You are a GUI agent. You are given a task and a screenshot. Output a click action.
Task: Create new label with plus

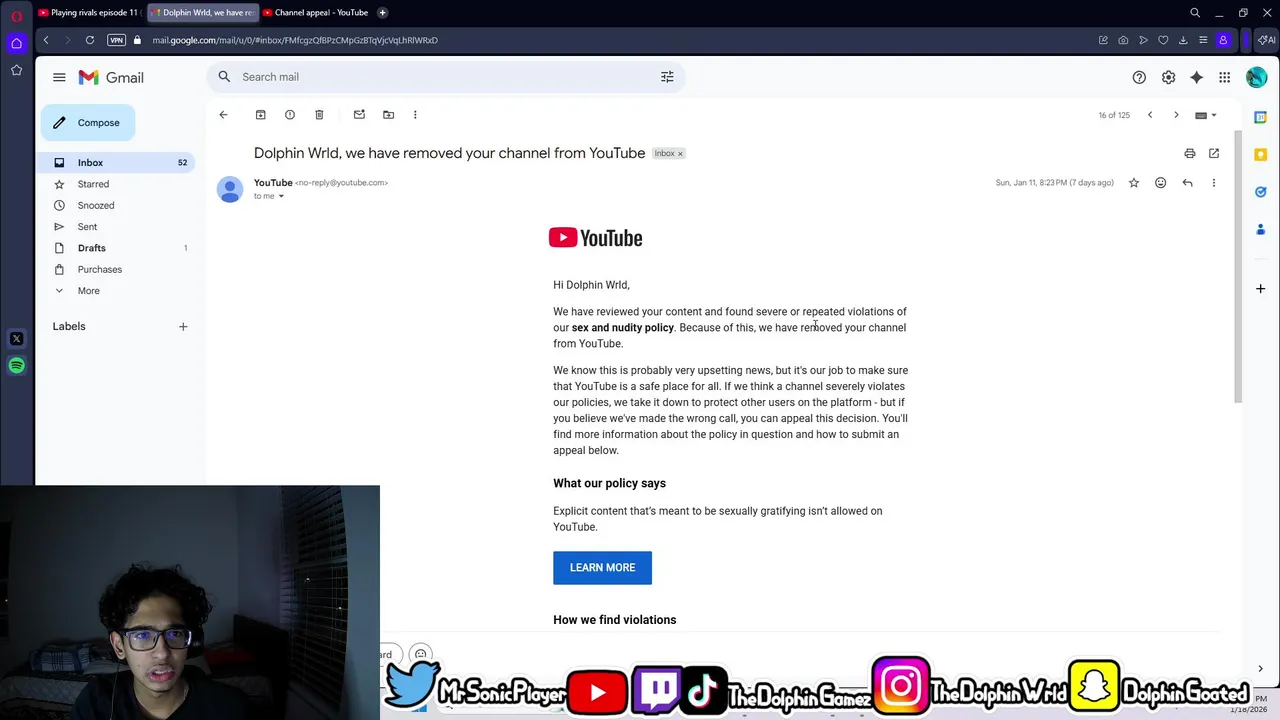183,327
